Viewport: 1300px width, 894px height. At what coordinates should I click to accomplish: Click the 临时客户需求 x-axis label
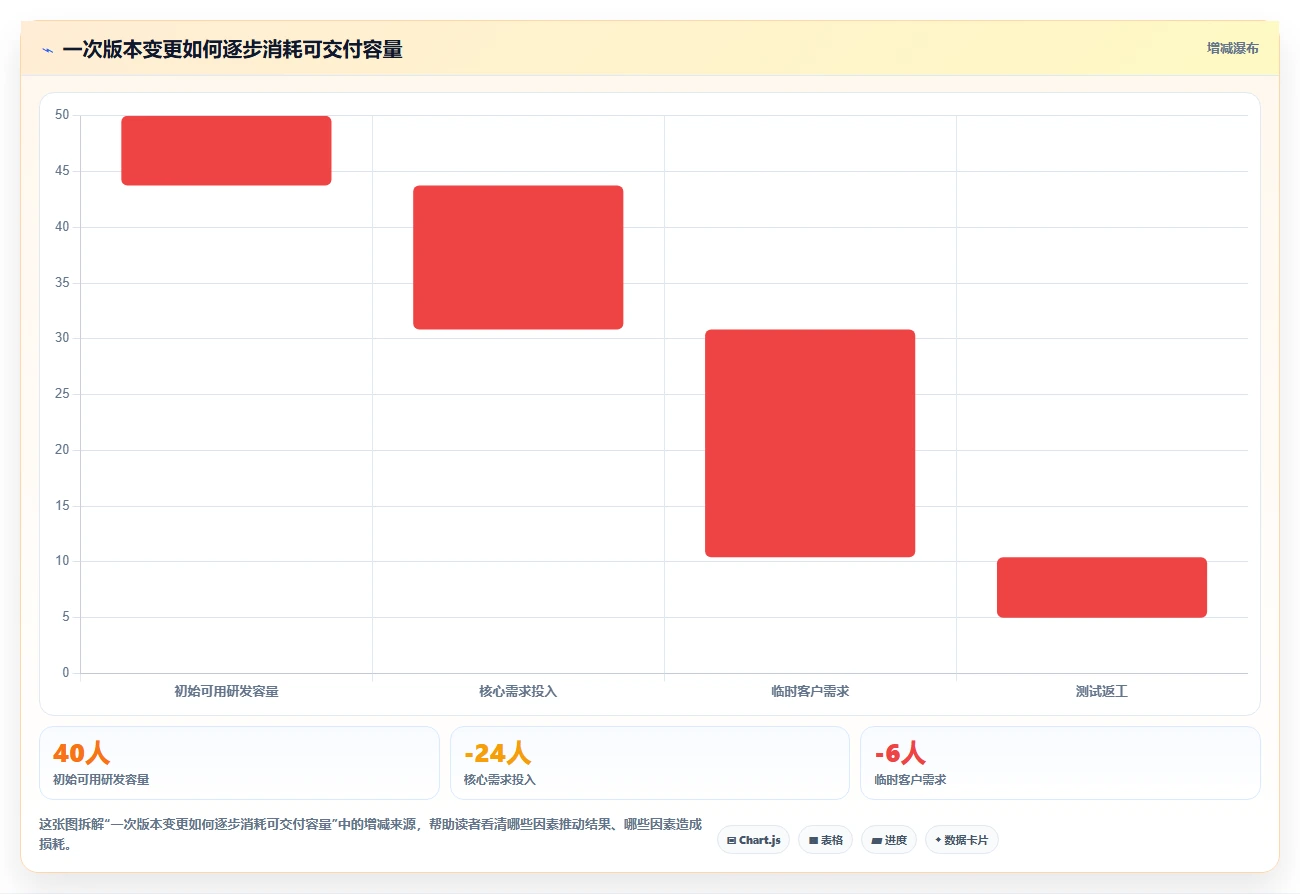click(810, 691)
